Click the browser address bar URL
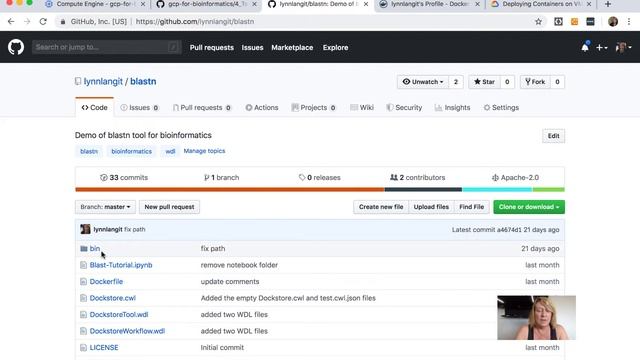Viewport: 640px width, 360px height. pyautogui.click(x=195, y=22)
